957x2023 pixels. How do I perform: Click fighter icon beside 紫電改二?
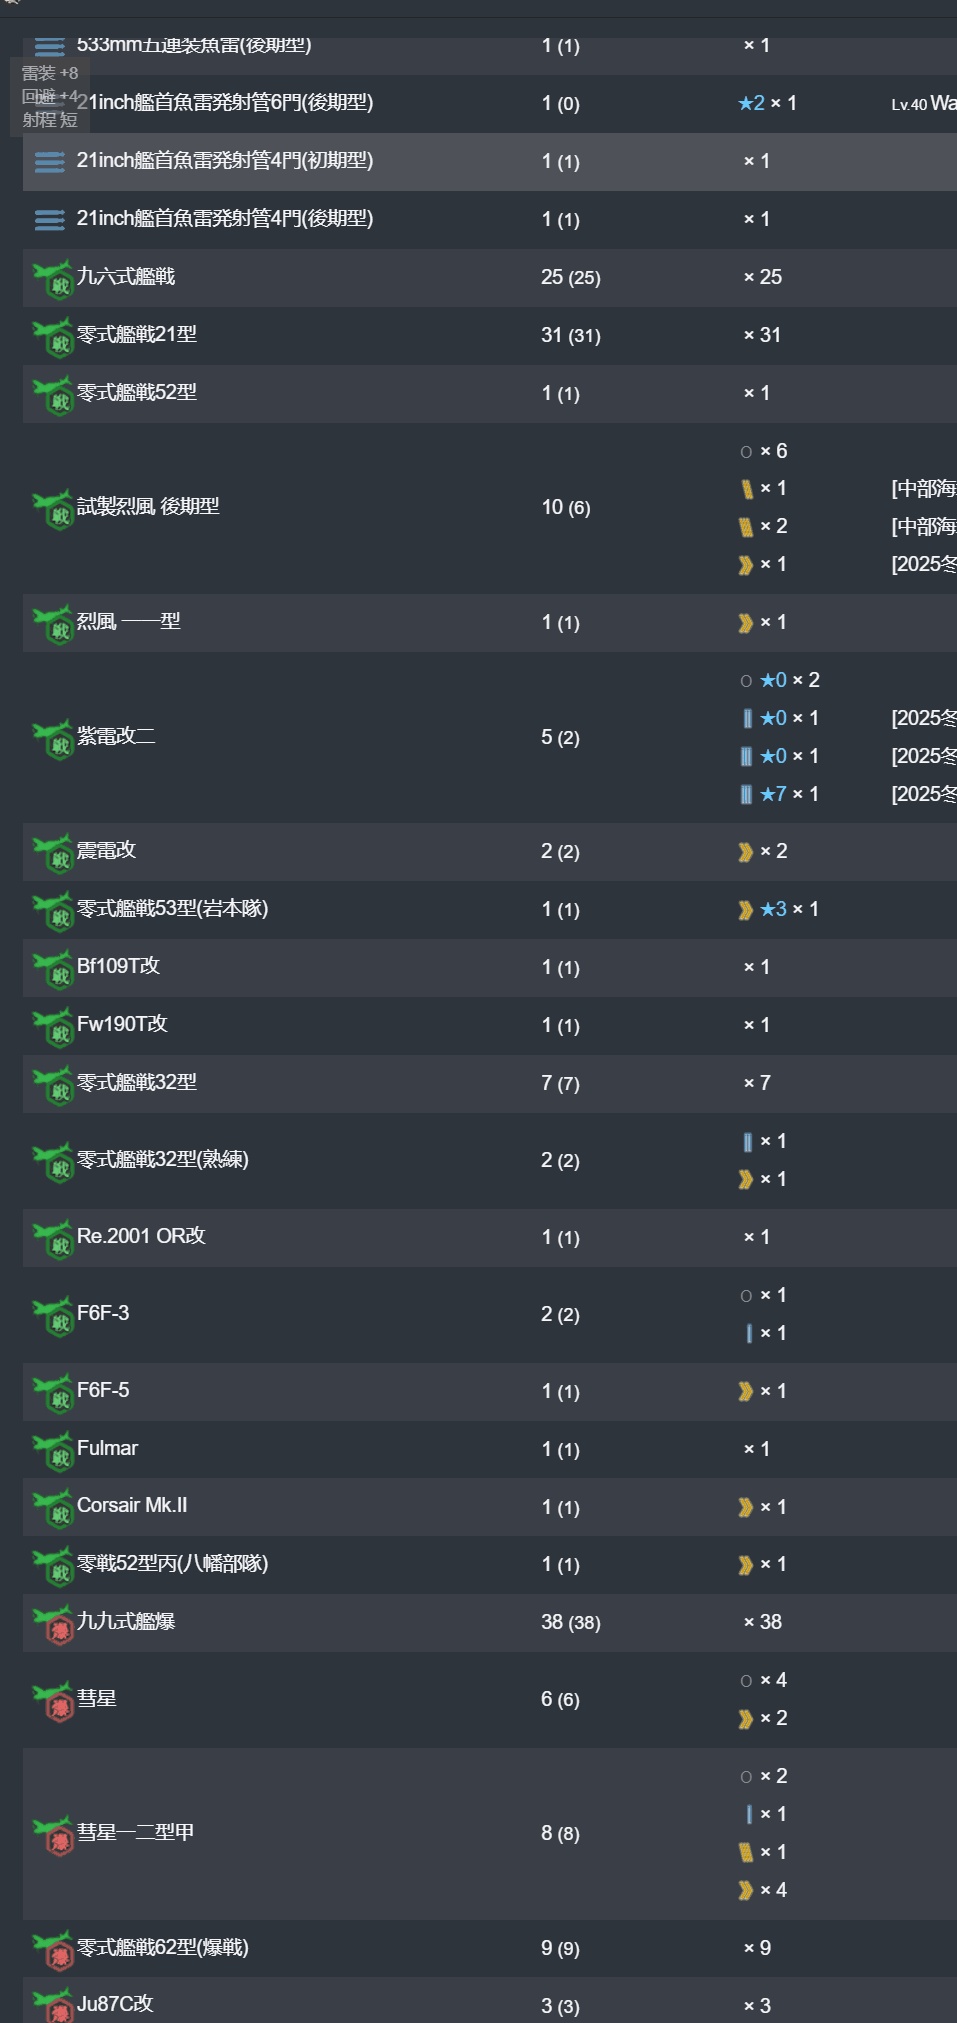[52, 739]
